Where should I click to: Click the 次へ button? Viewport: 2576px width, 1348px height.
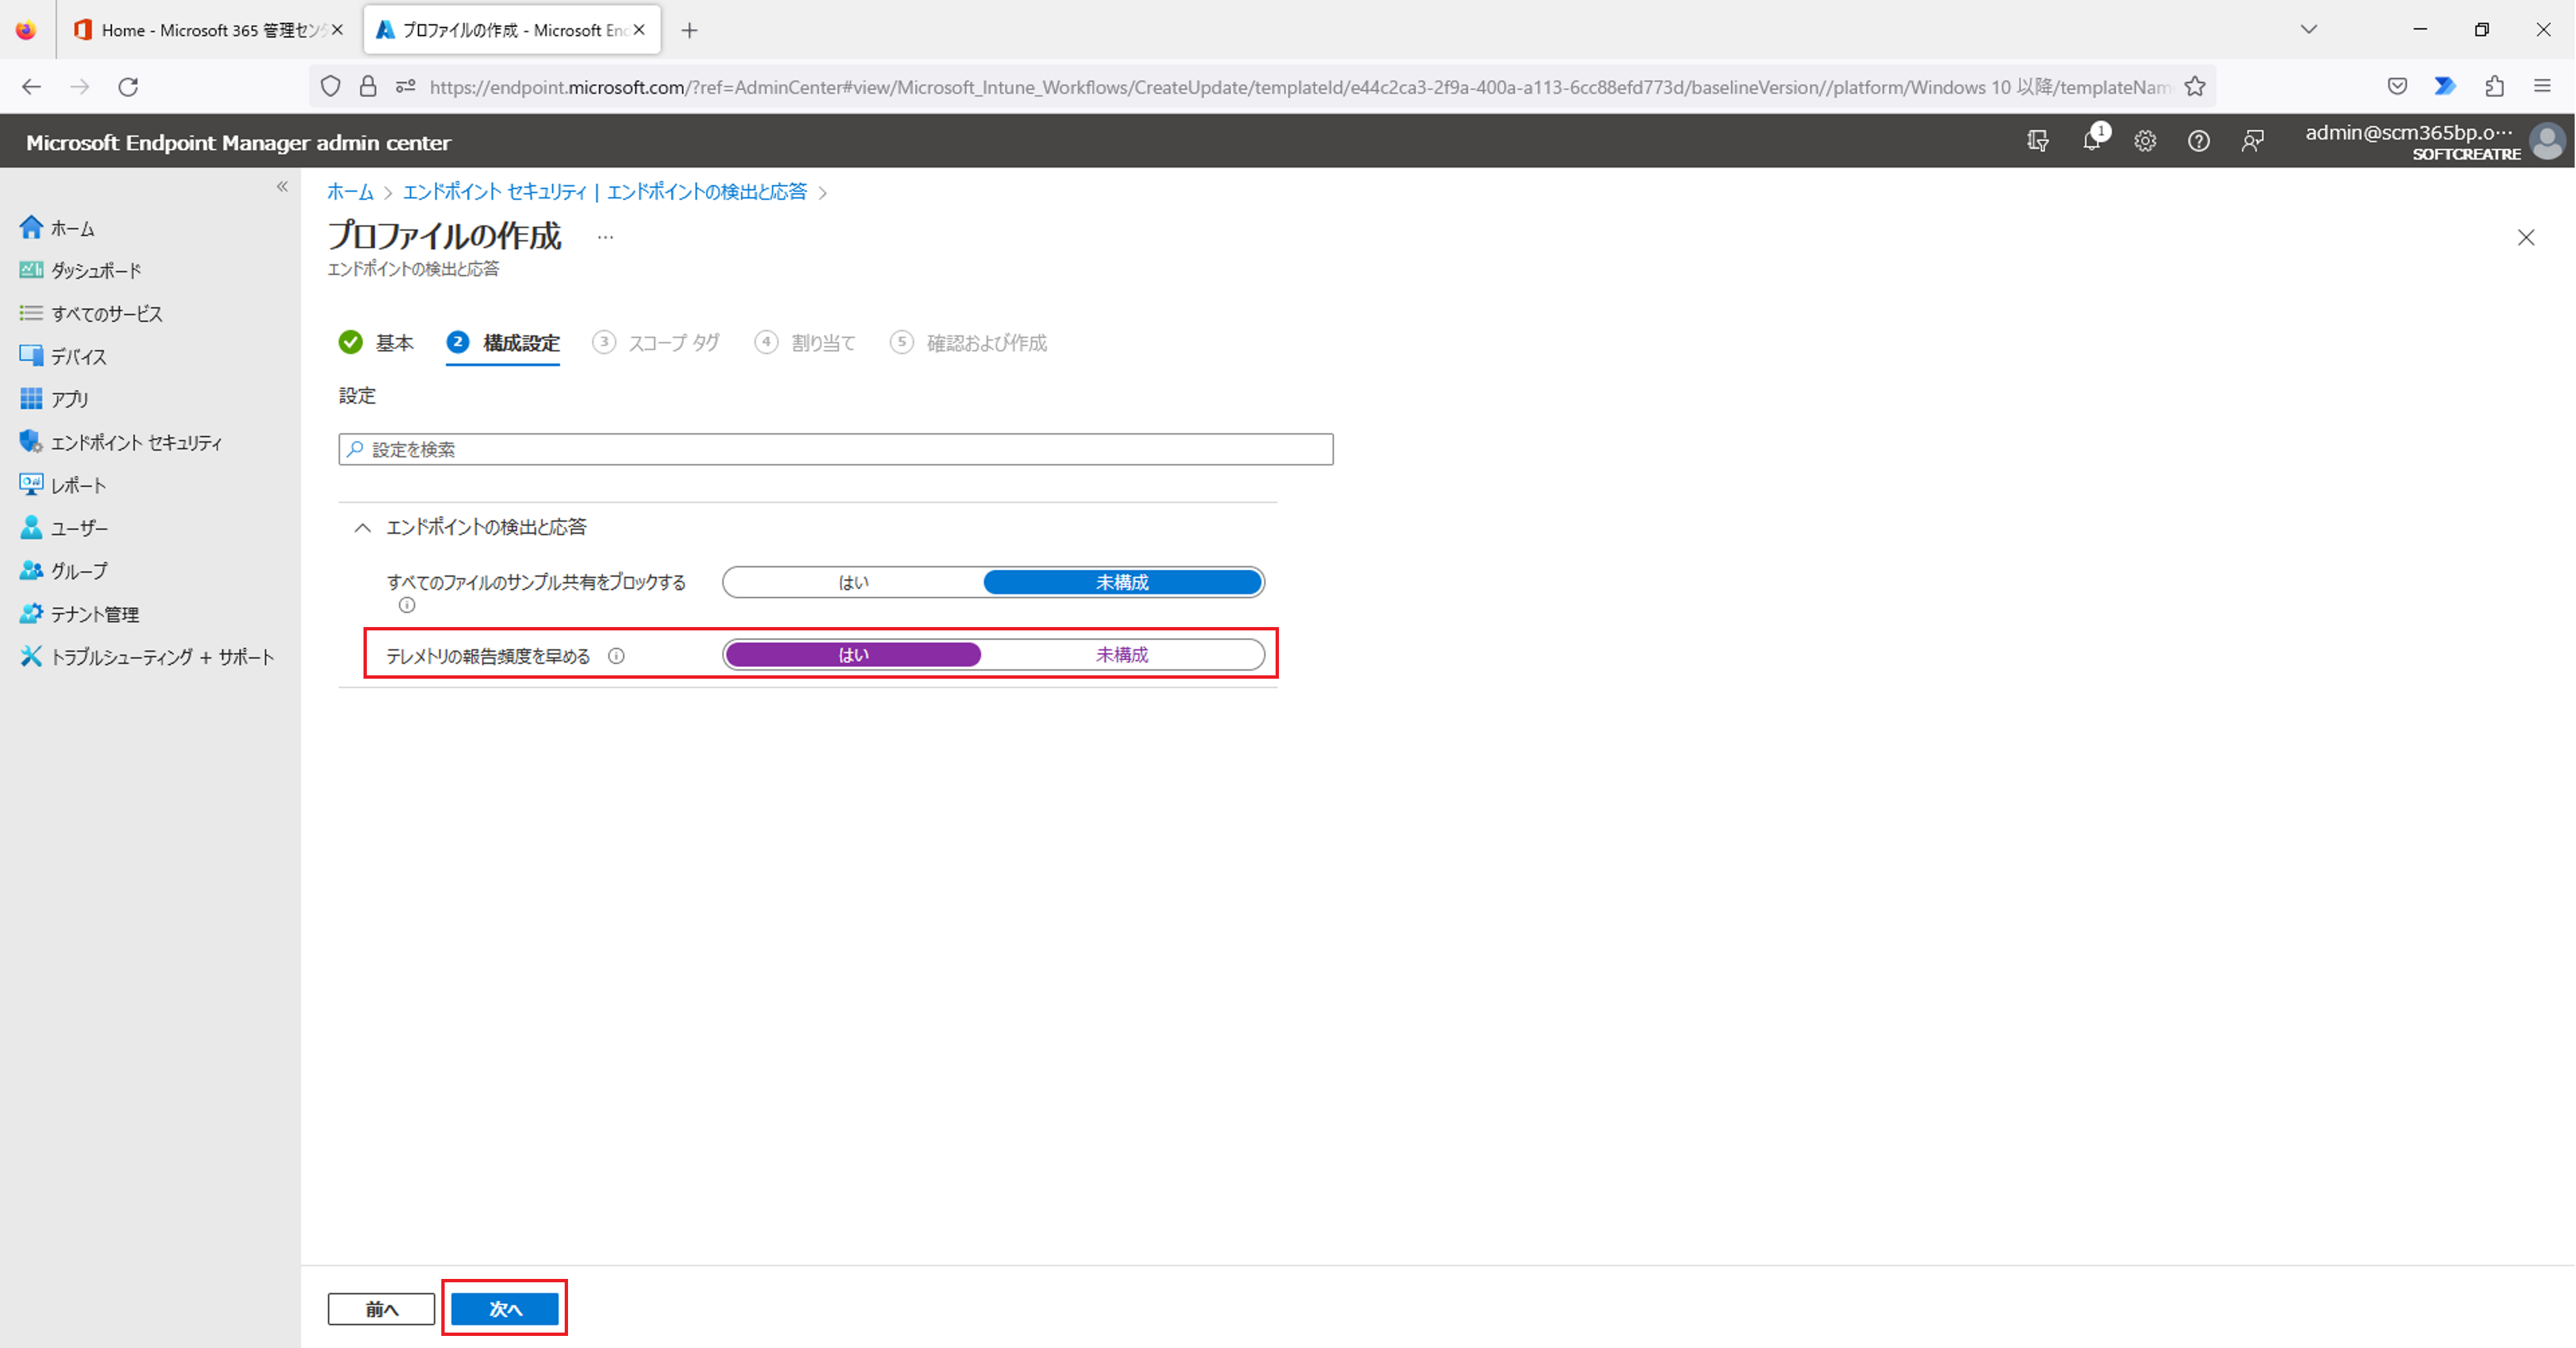point(505,1309)
